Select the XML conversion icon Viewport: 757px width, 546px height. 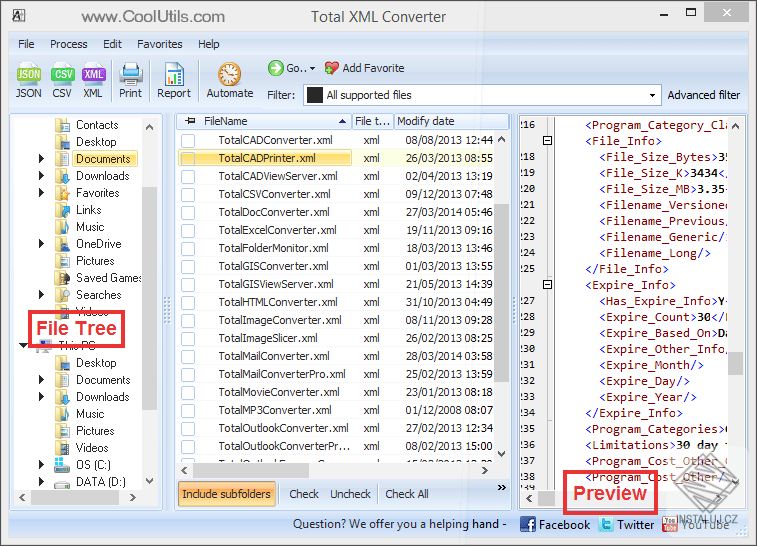(93, 80)
